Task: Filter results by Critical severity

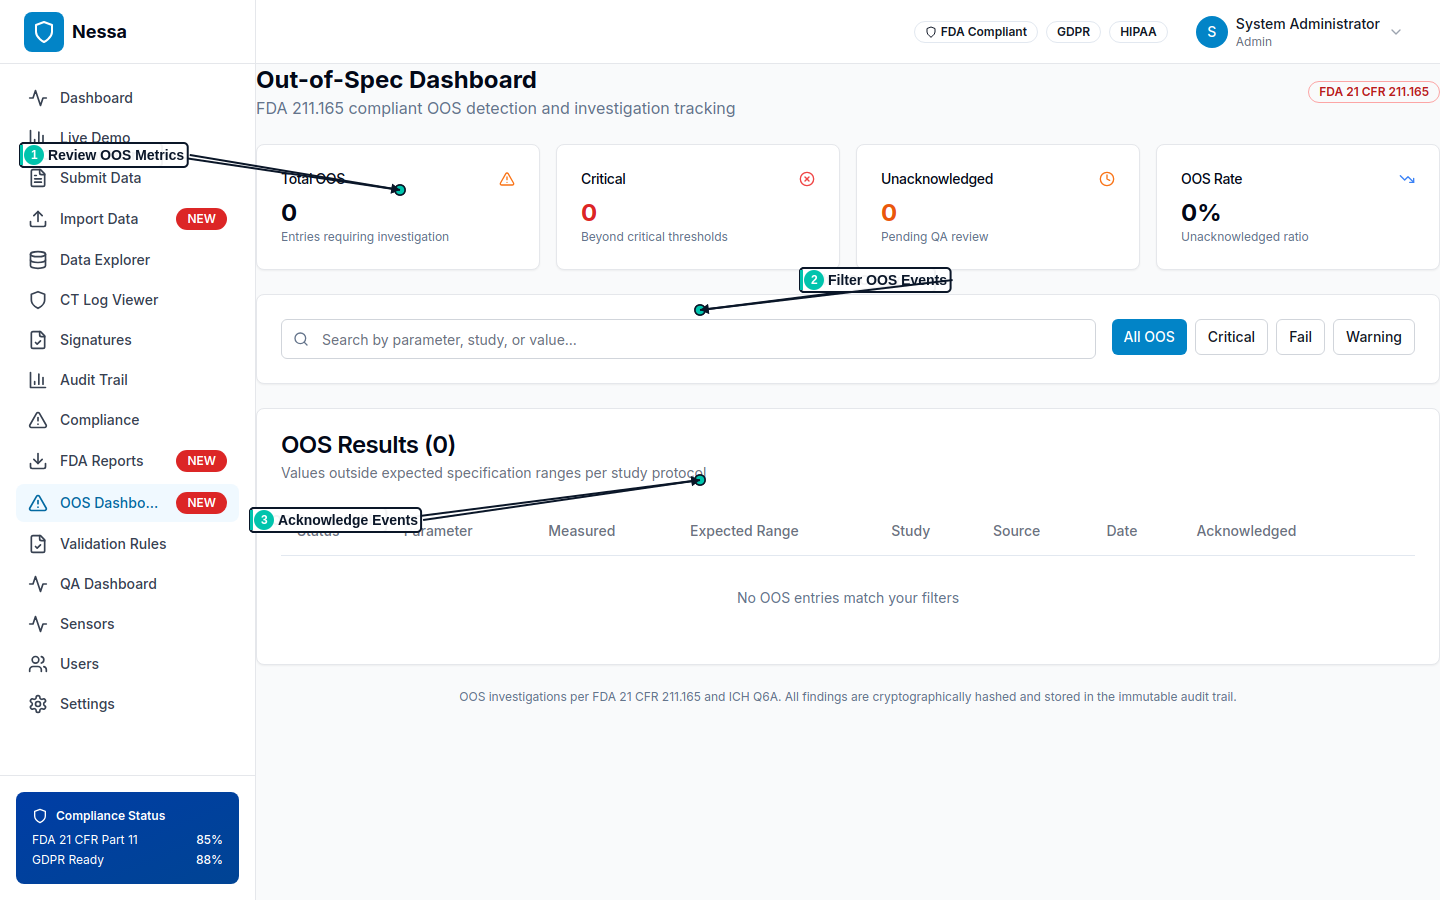Action: pos(1231,337)
